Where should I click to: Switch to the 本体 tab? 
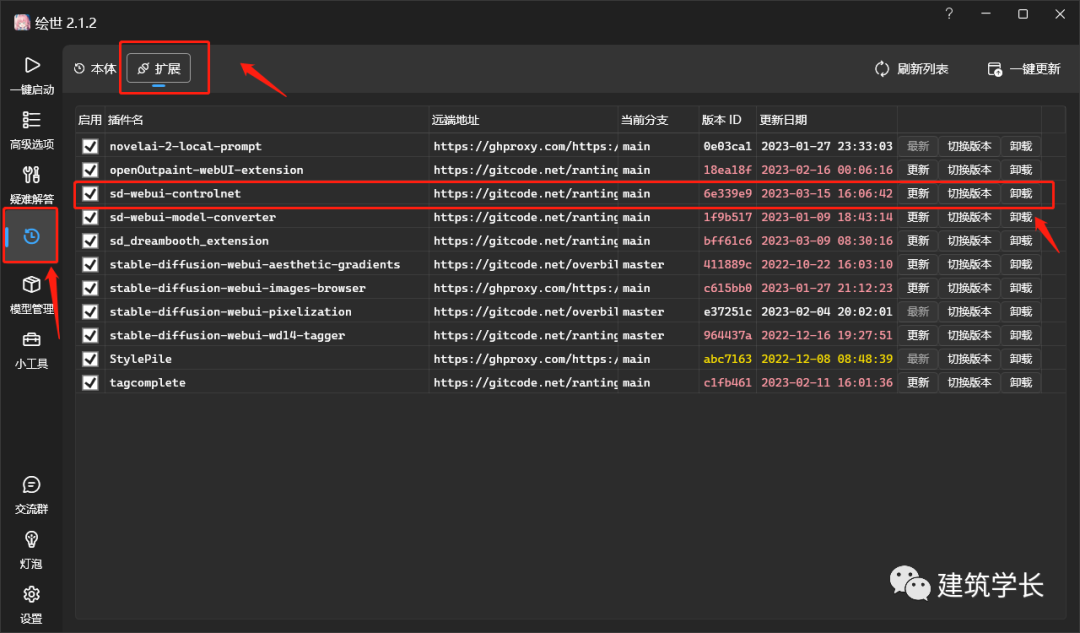[96, 68]
